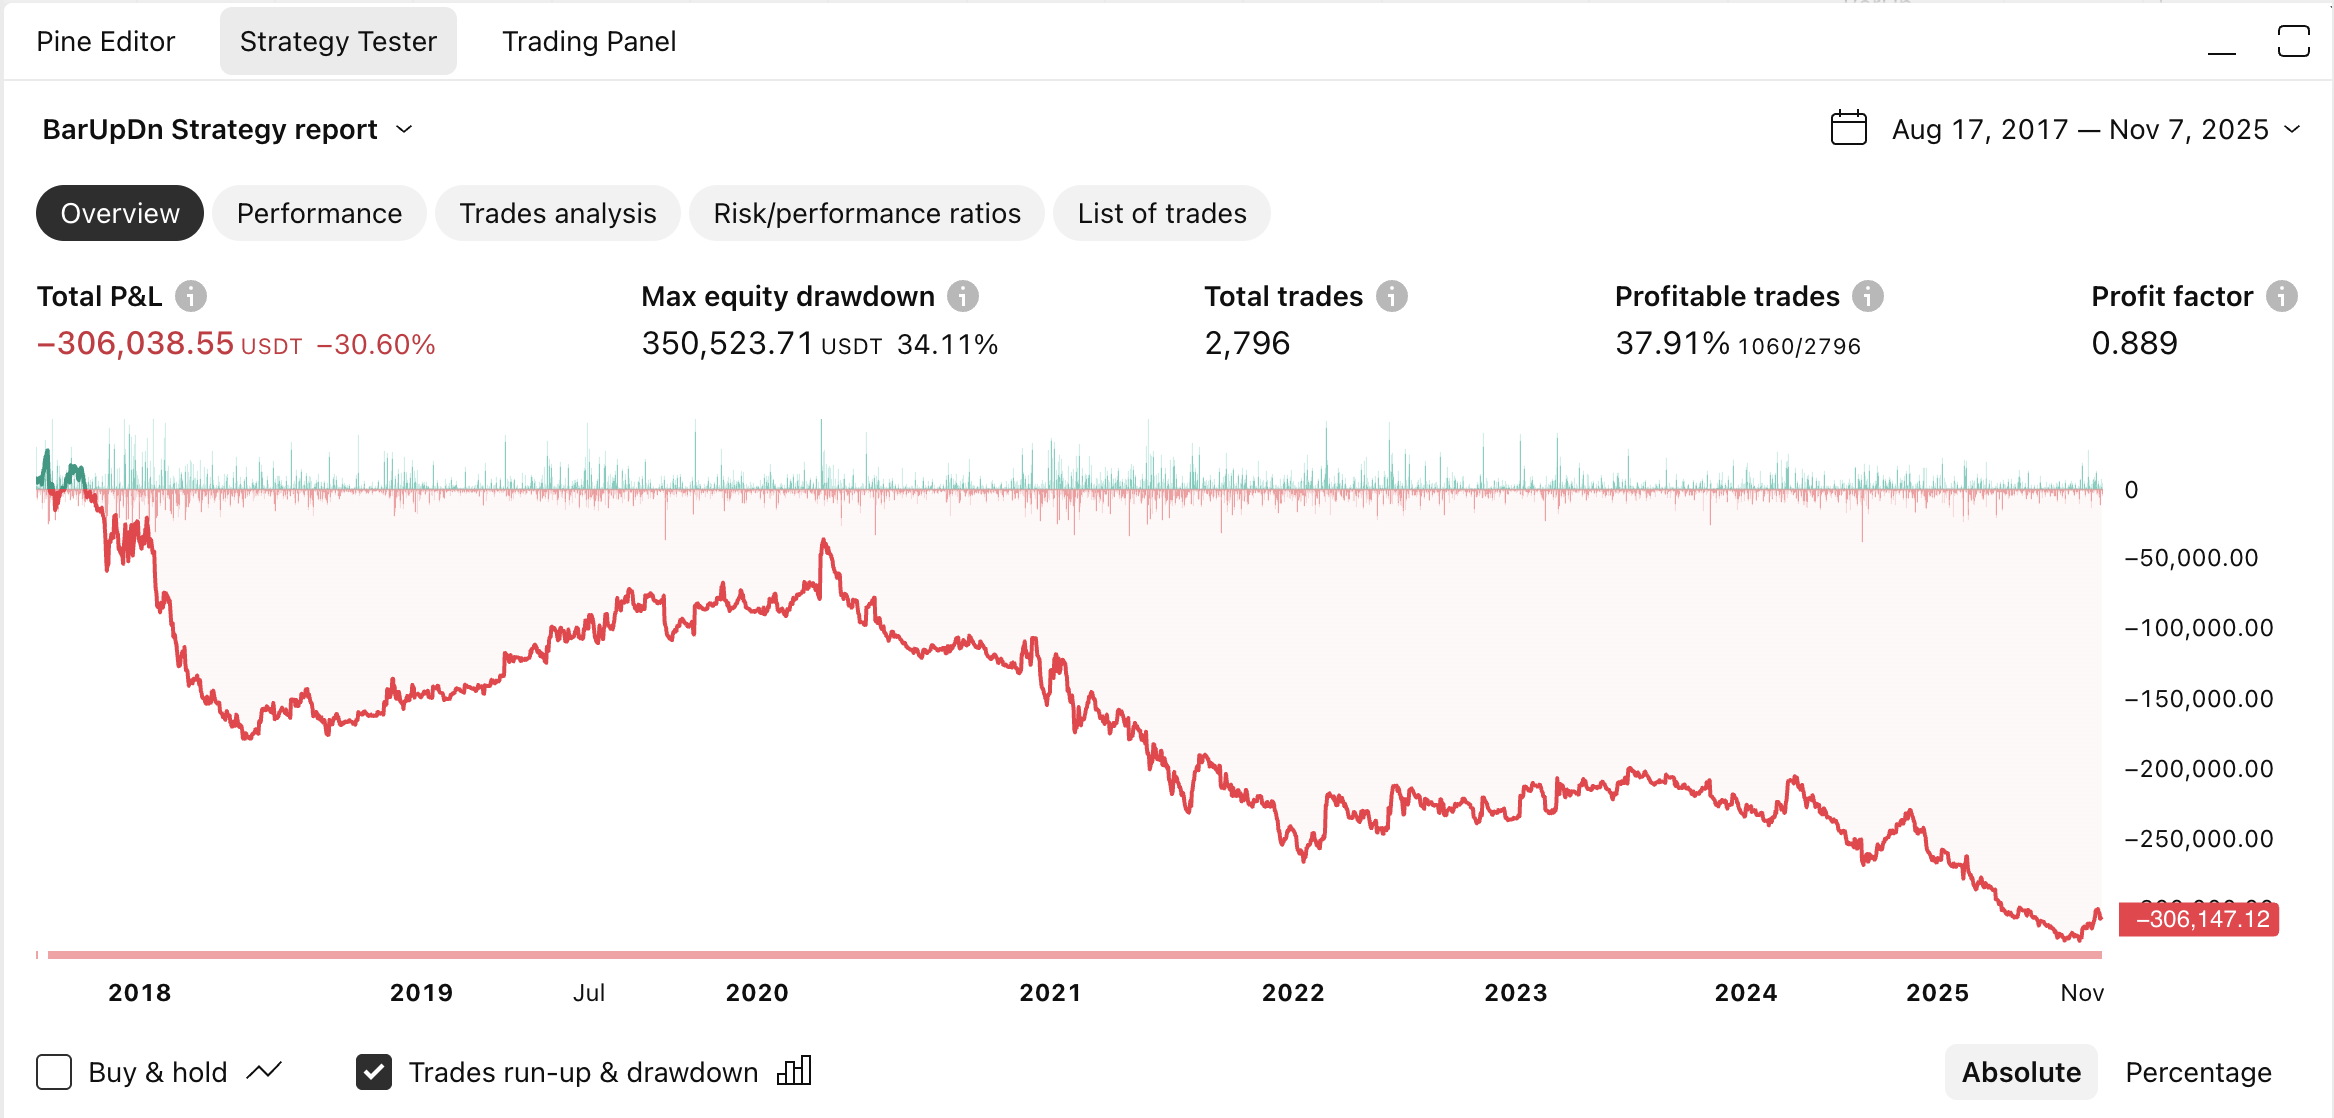Screen dimensions: 2334x1118
Task: Click the Total P&L info icon
Action: pyautogui.click(x=191, y=296)
